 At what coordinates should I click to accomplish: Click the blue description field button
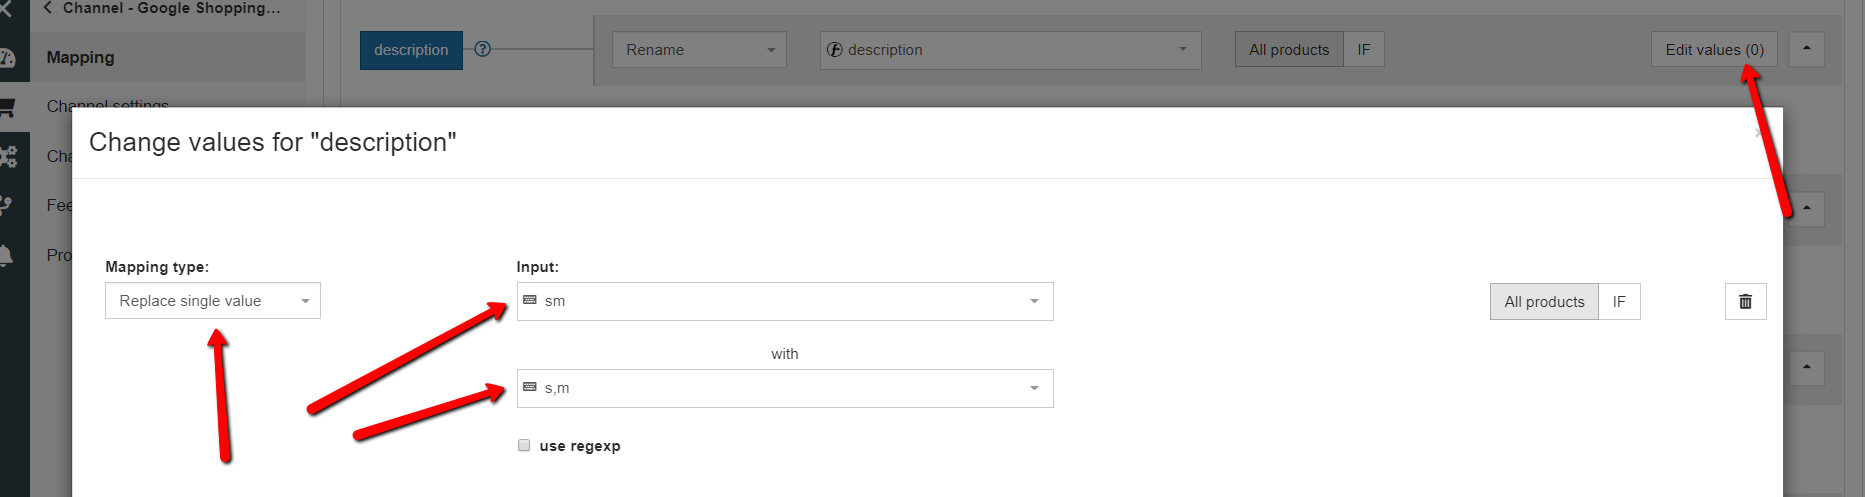411,49
